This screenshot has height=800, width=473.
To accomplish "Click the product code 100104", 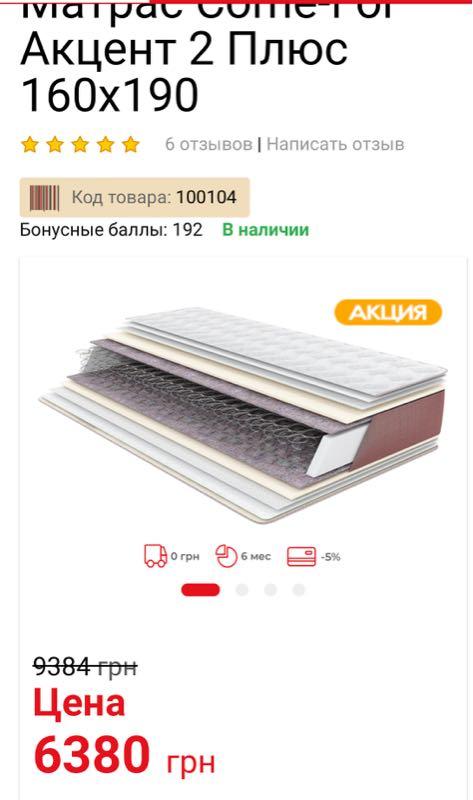I will click(206, 197).
